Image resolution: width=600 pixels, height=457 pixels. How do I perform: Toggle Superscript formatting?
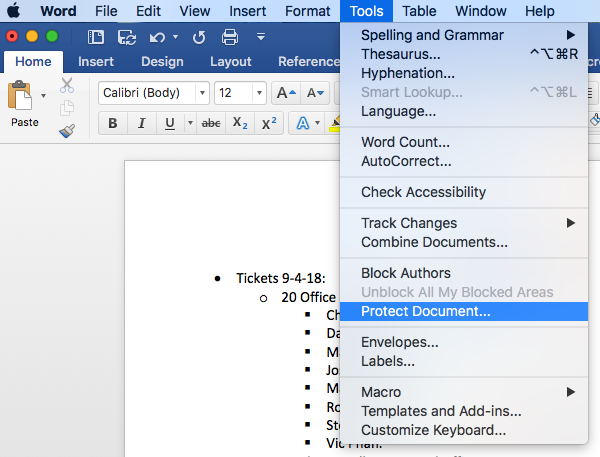(269, 123)
